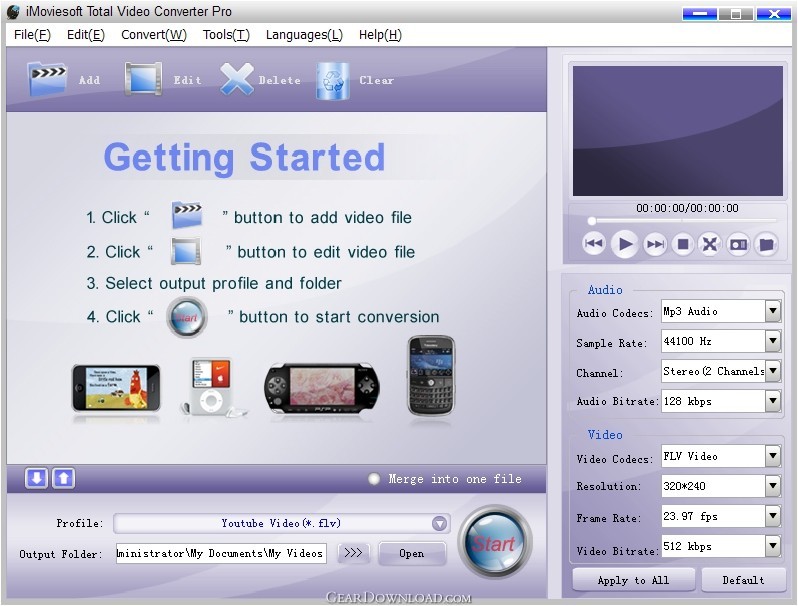Click the small Start icon in step 4

(x=187, y=318)
